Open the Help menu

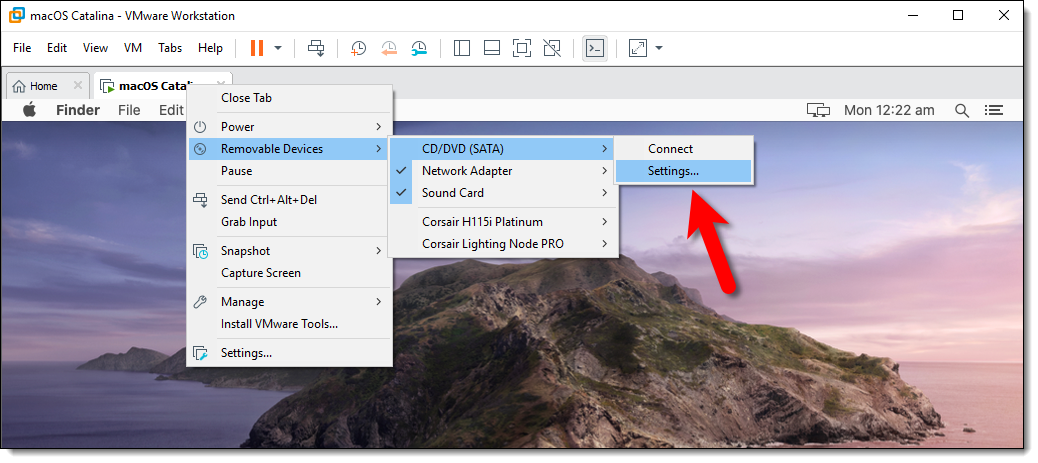[211, 48]
